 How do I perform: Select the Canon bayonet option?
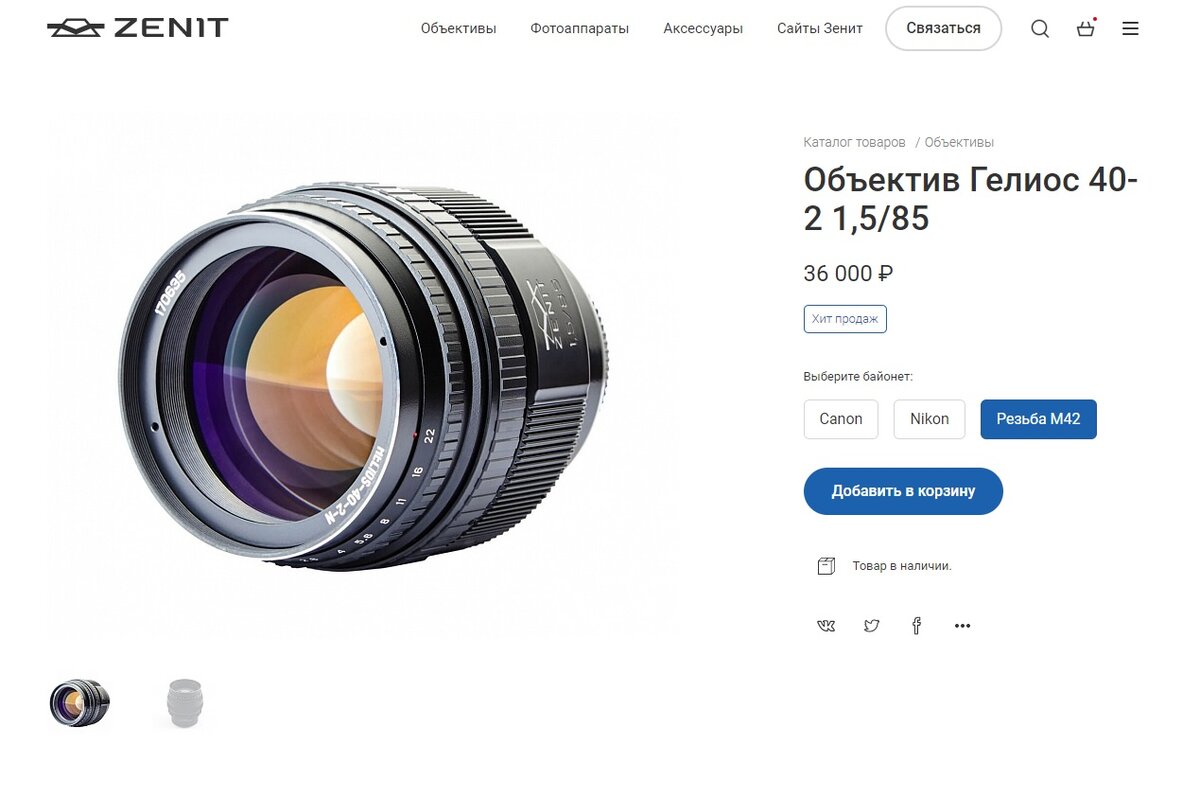click(x=840, y=419)
